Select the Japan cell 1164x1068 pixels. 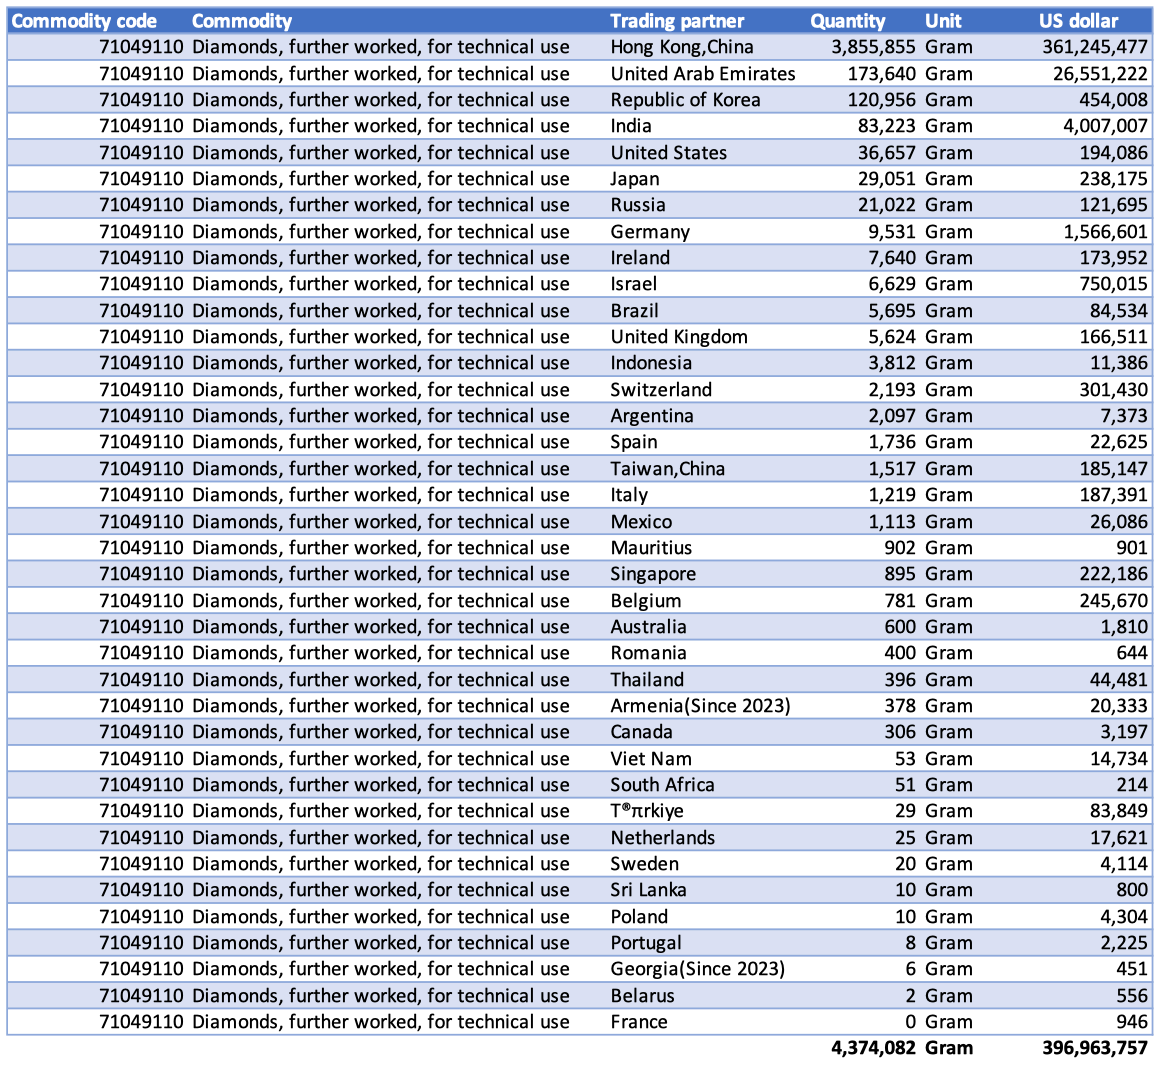click(x=635, y=179)
